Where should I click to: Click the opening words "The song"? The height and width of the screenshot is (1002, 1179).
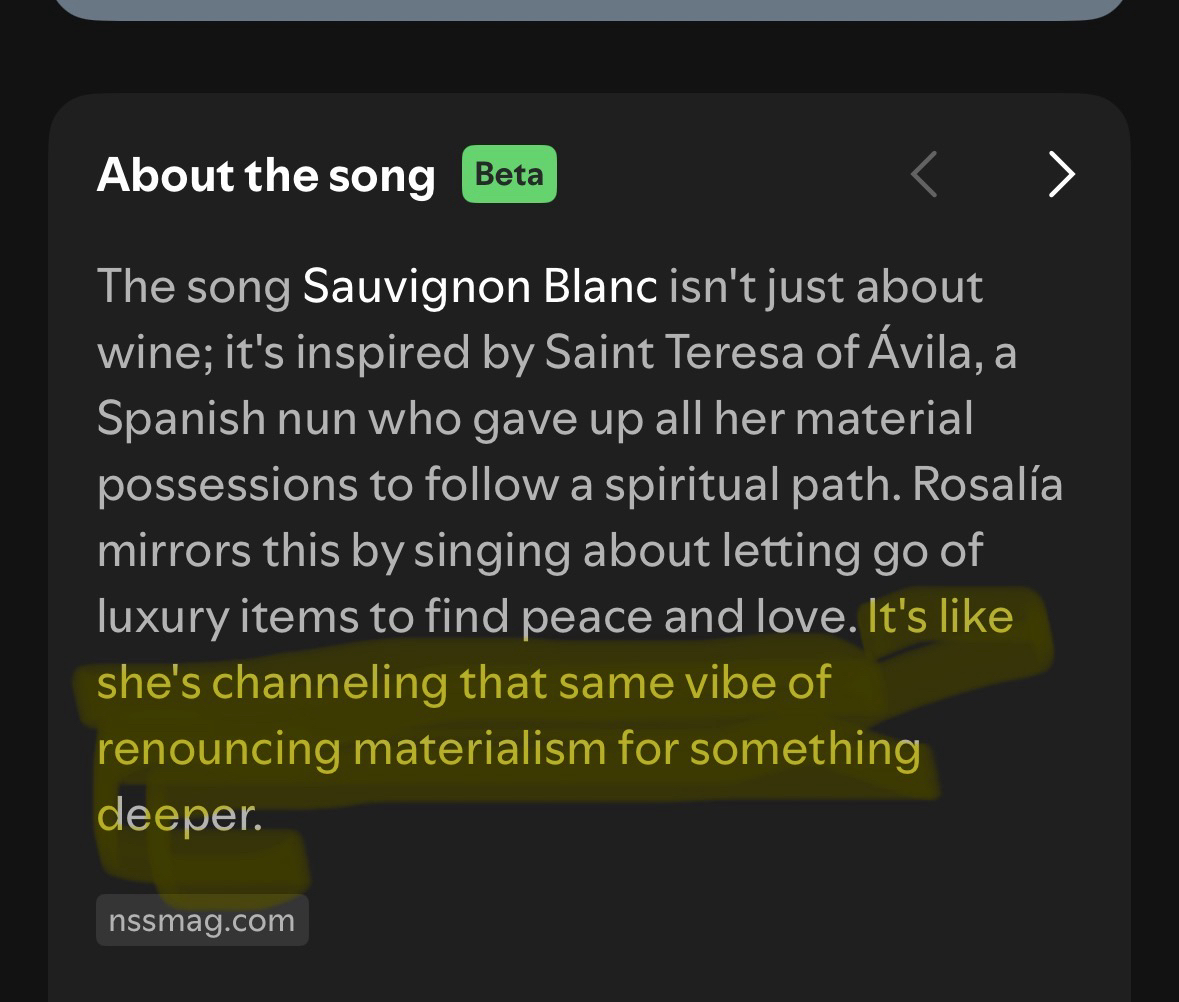pos(194,287)
